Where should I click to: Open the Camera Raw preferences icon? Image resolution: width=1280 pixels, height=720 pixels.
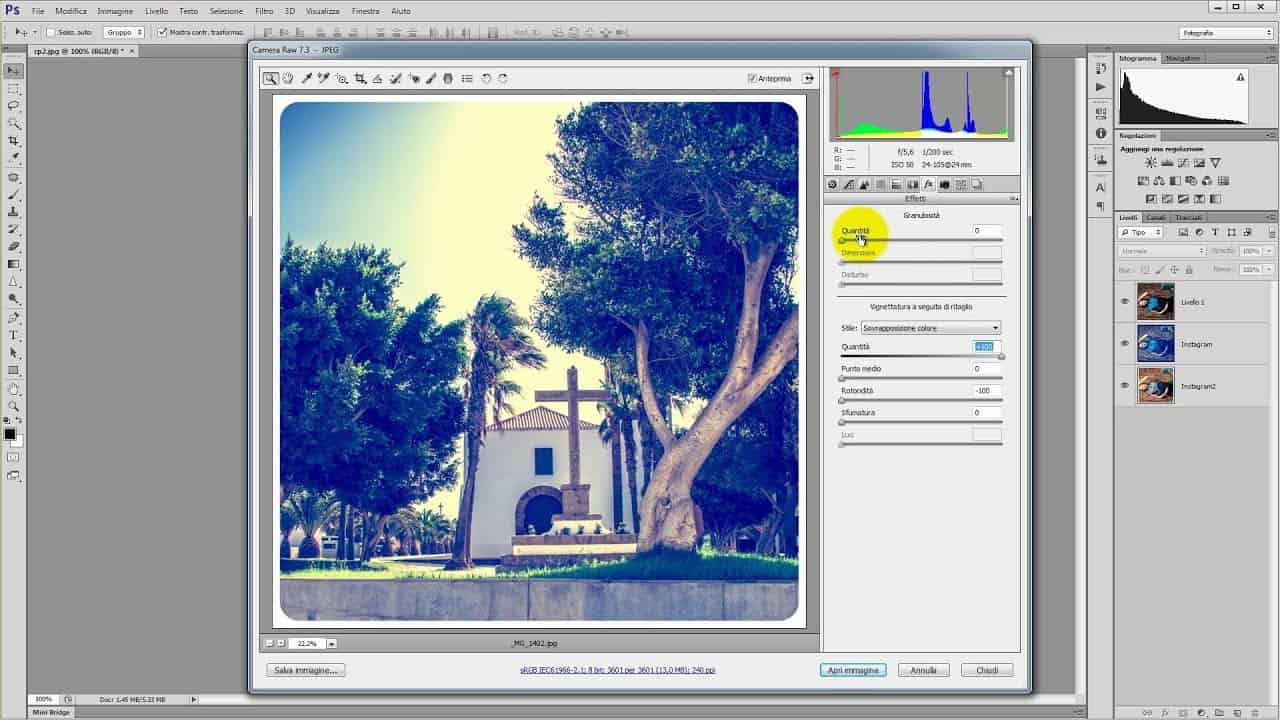click(466, 78)
